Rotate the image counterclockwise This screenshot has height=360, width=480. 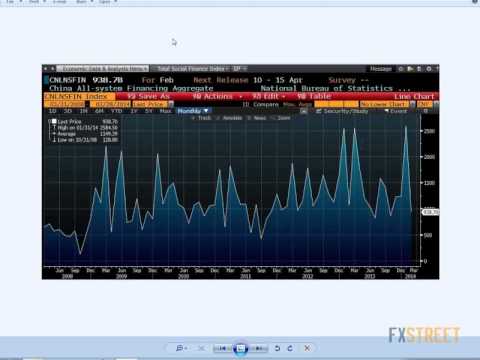click(277, 348)
